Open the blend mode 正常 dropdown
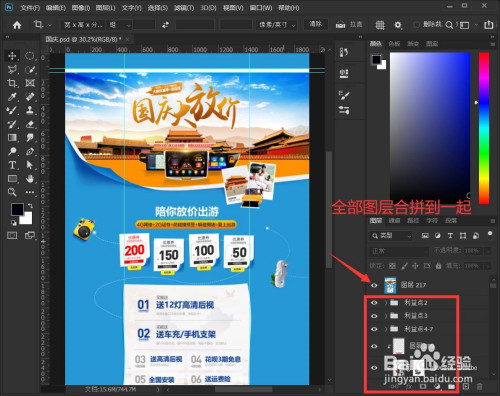This screenshot has height=396, width=500. click(x=399, y=251)
